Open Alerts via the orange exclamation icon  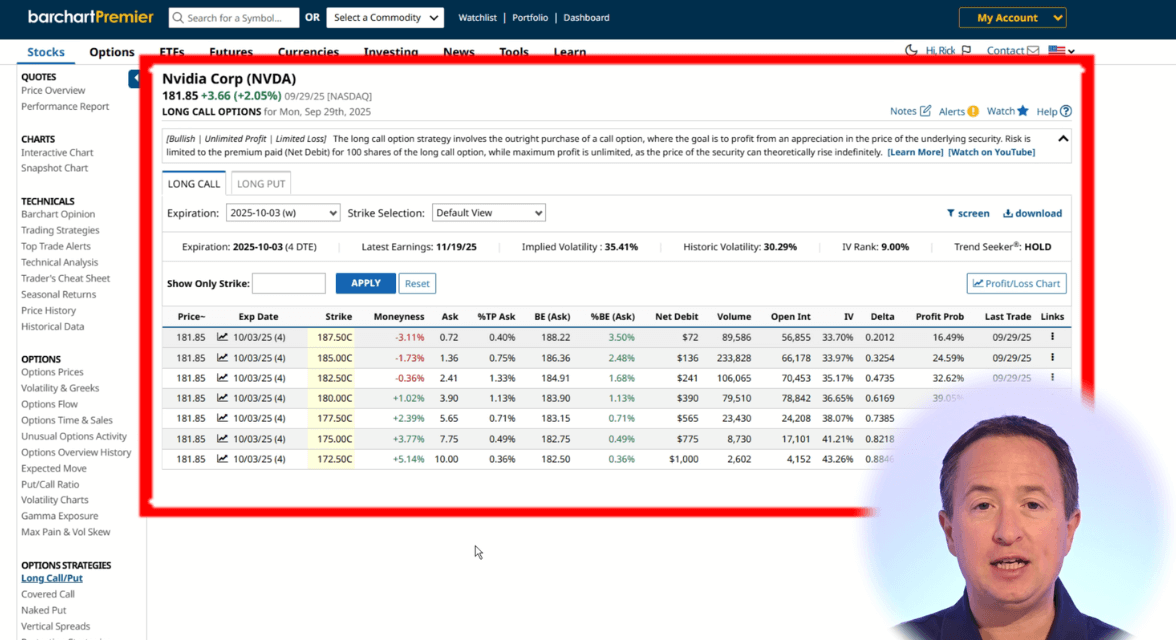coord(973,111)
